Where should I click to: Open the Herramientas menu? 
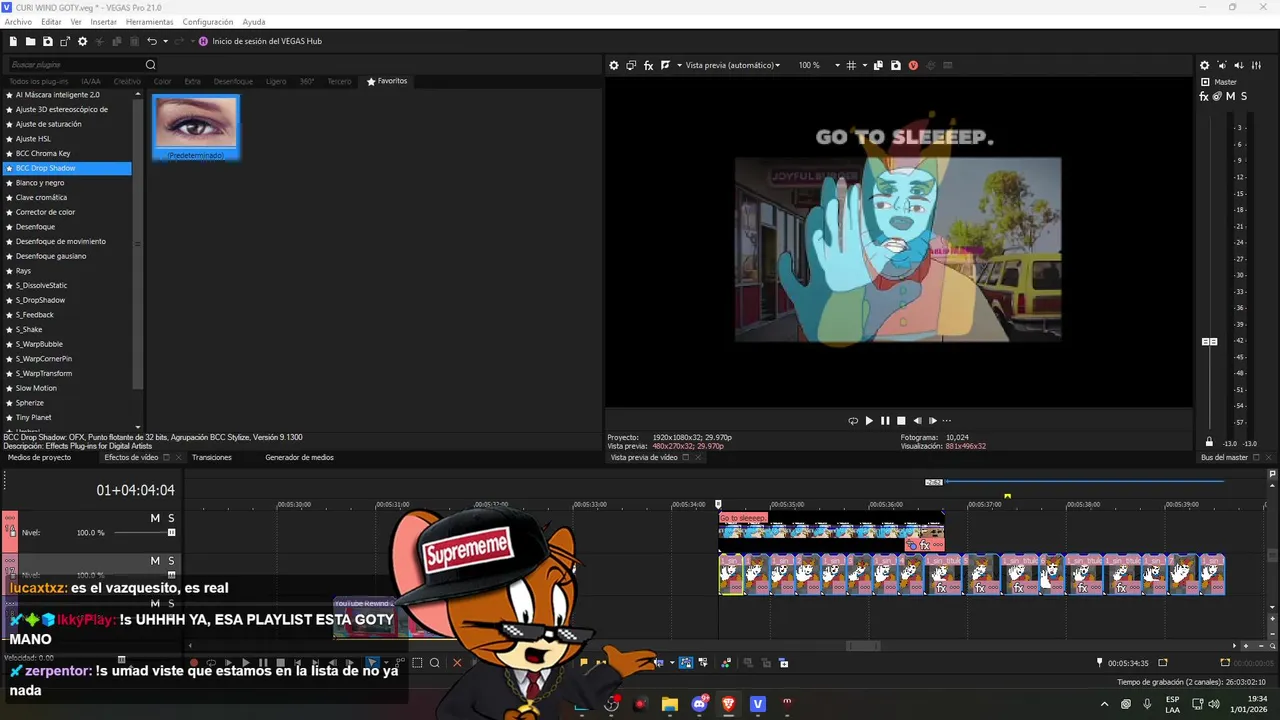[x=149, y=22]
